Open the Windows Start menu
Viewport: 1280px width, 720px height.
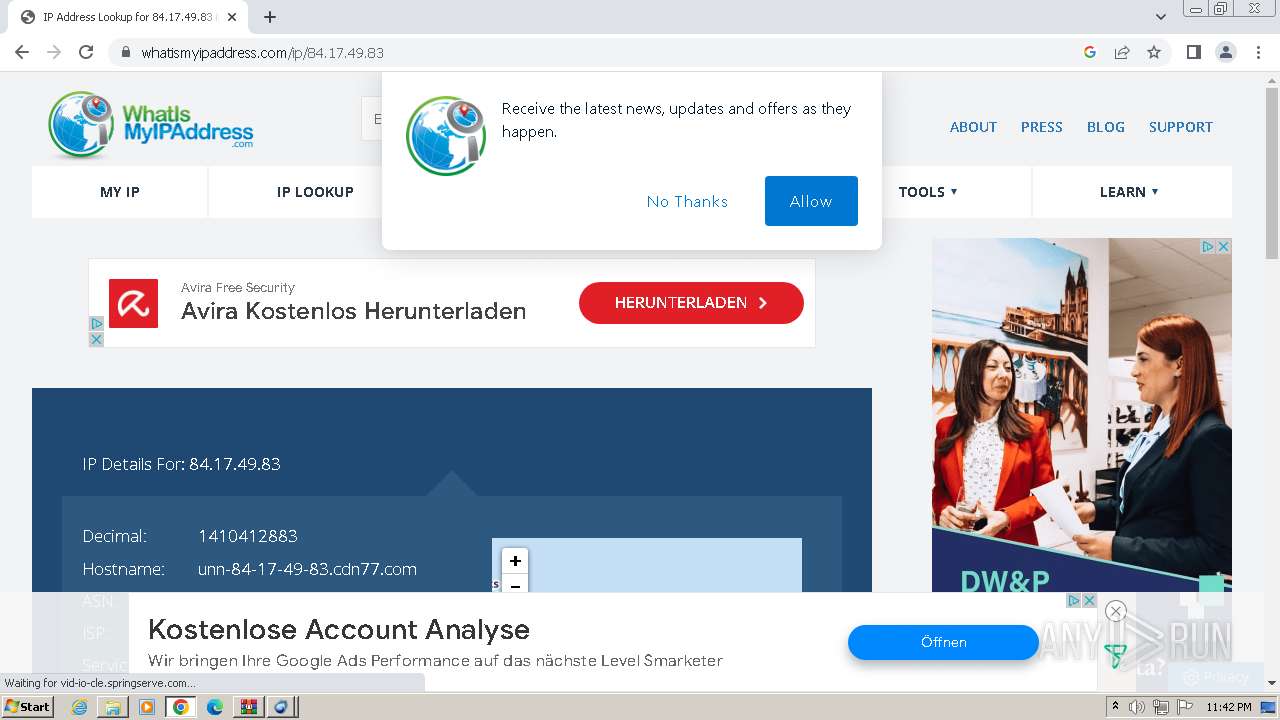pyautogui.click(x=28, y=706)
